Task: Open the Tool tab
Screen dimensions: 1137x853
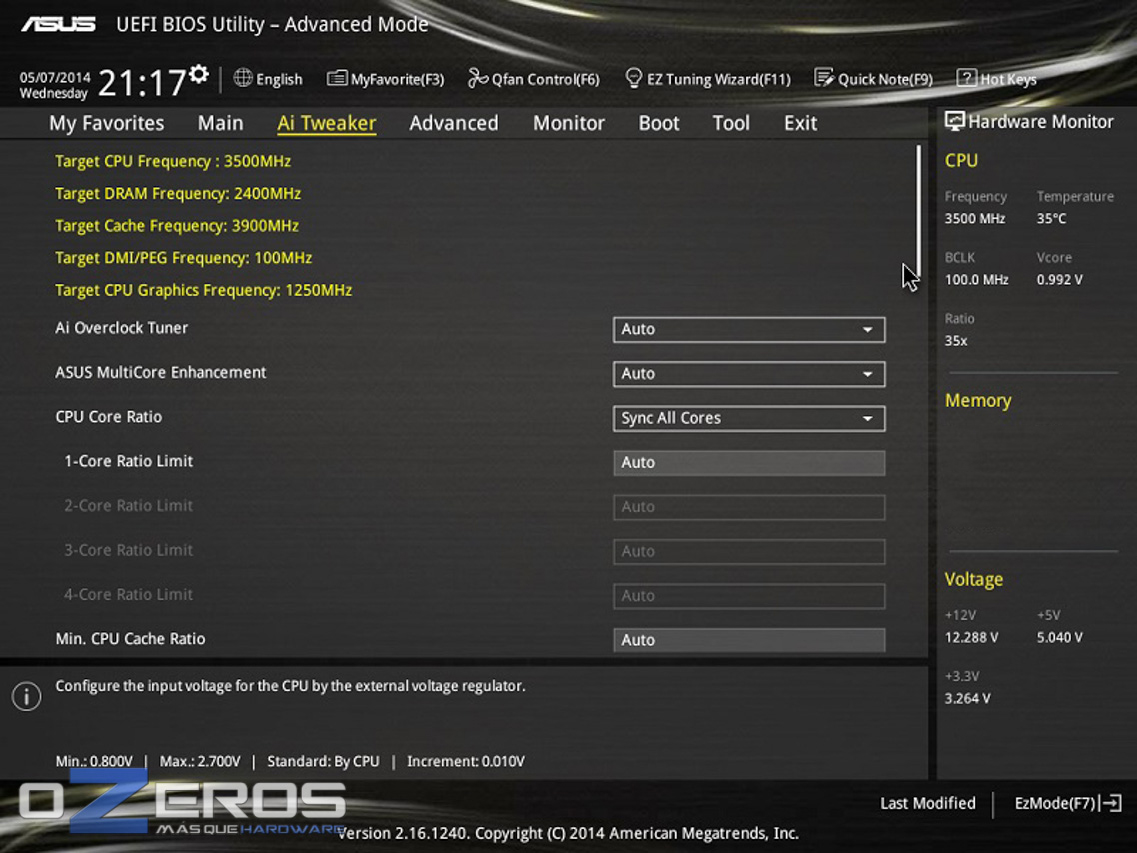Action: click(x=731, y=123)
